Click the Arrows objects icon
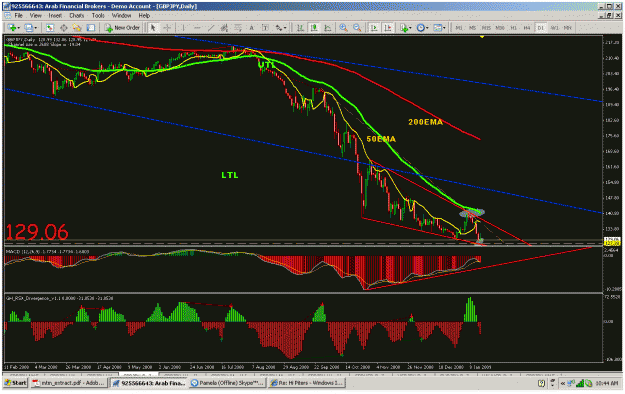 279,28
